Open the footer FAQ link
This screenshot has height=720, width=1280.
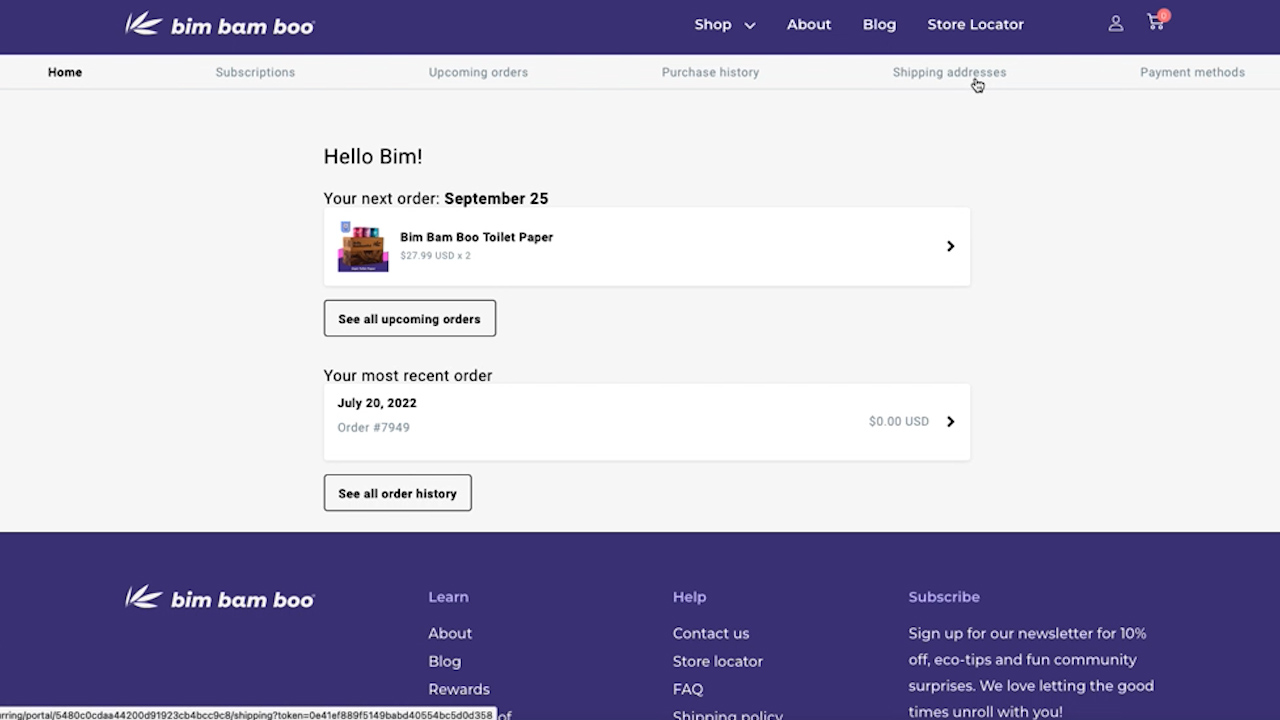click(688, 689)
